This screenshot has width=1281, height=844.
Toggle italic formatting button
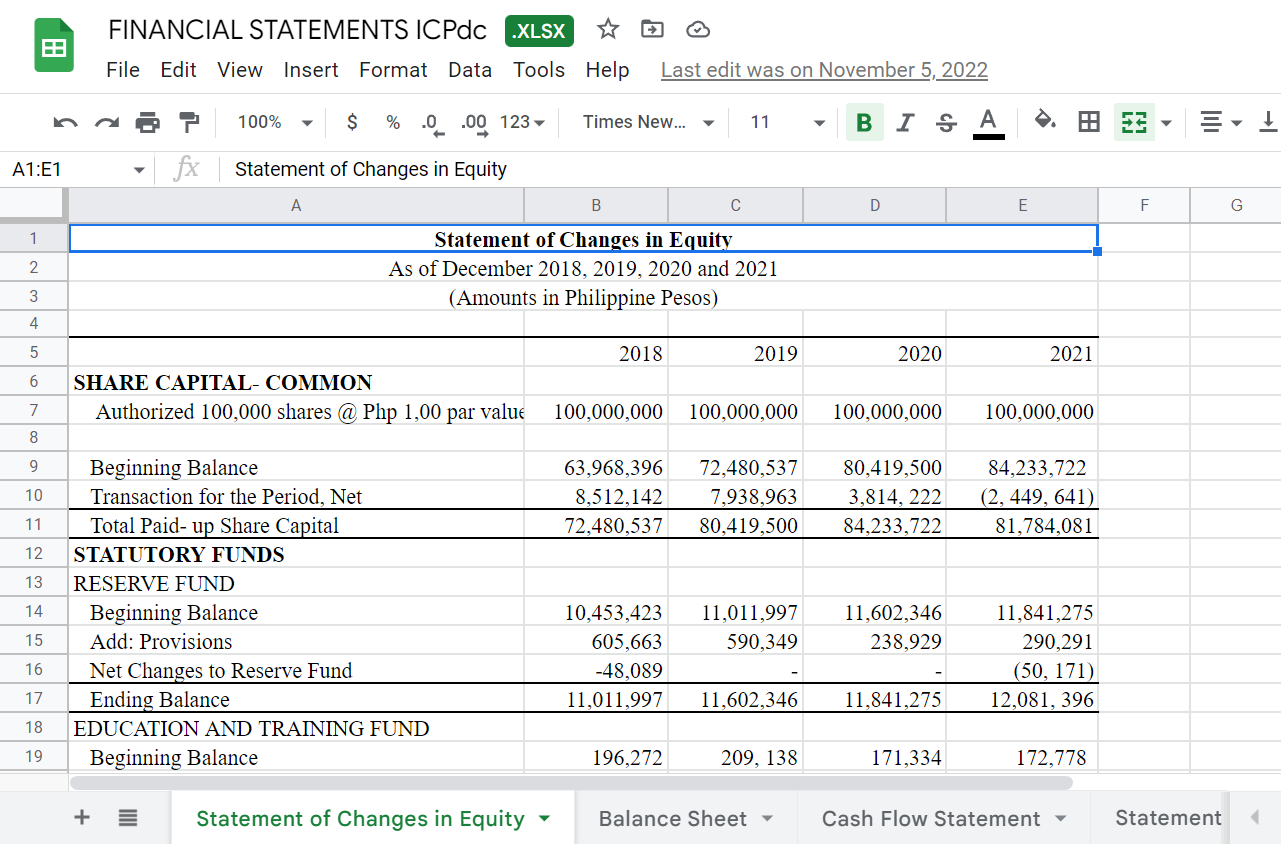905,122
